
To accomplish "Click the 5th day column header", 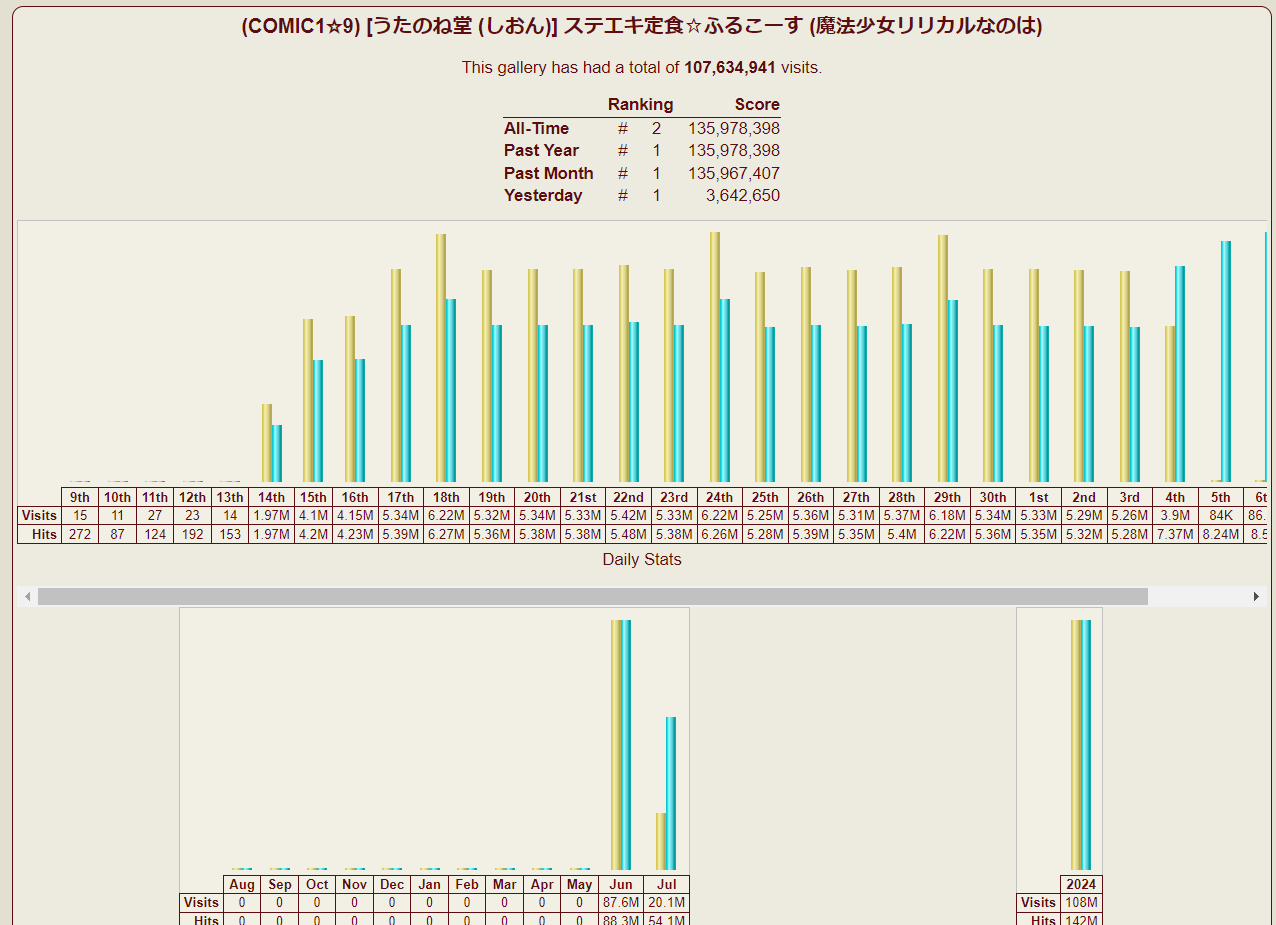I will pyautogui.click(x=1221, y=497).
